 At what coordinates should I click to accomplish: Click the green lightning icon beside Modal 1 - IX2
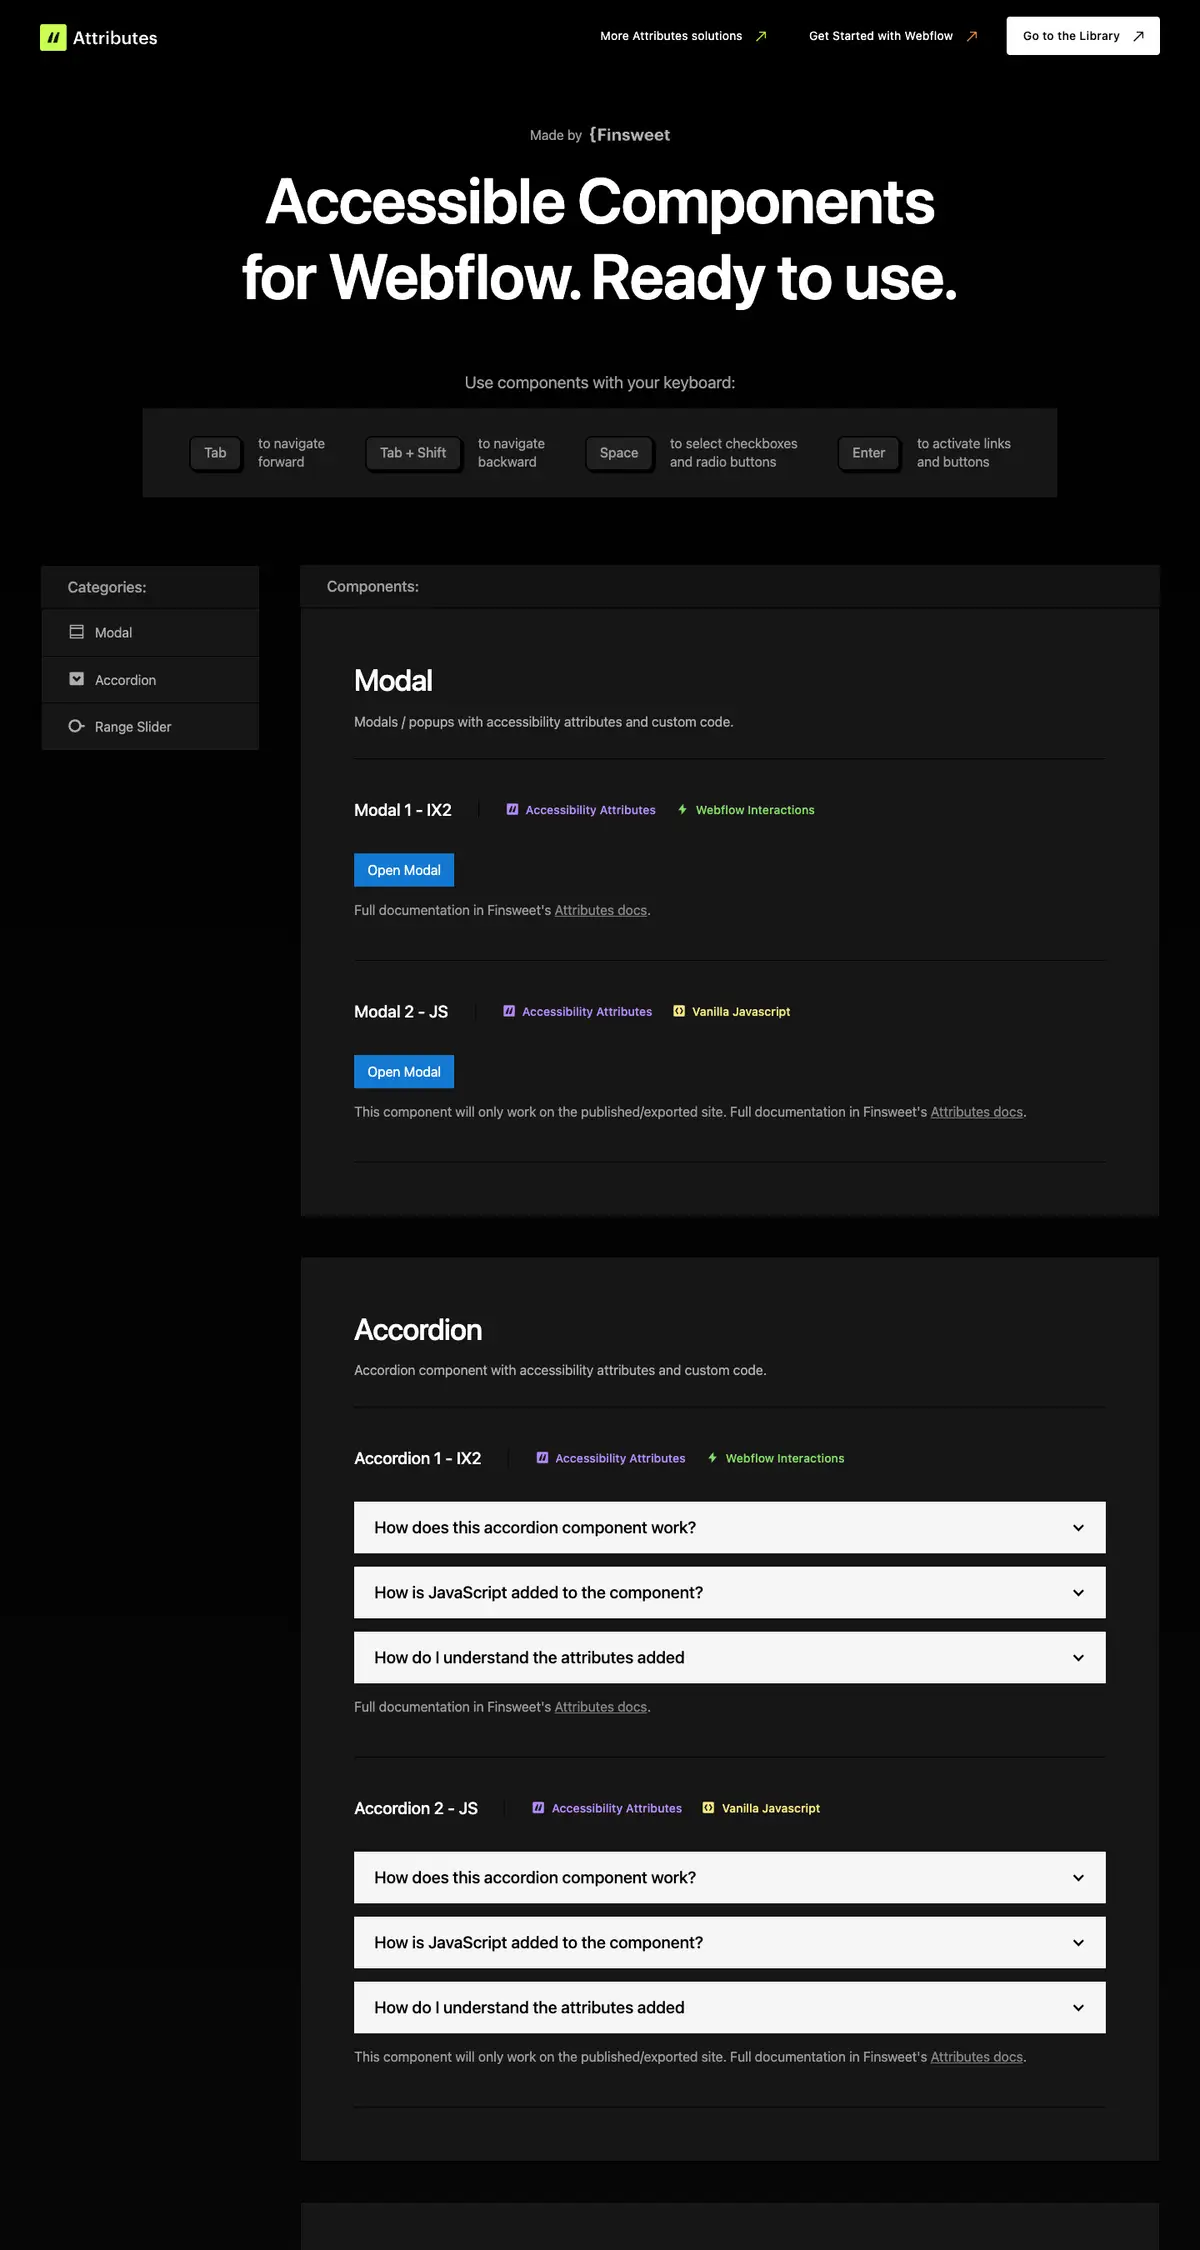[x=682, y=810]
